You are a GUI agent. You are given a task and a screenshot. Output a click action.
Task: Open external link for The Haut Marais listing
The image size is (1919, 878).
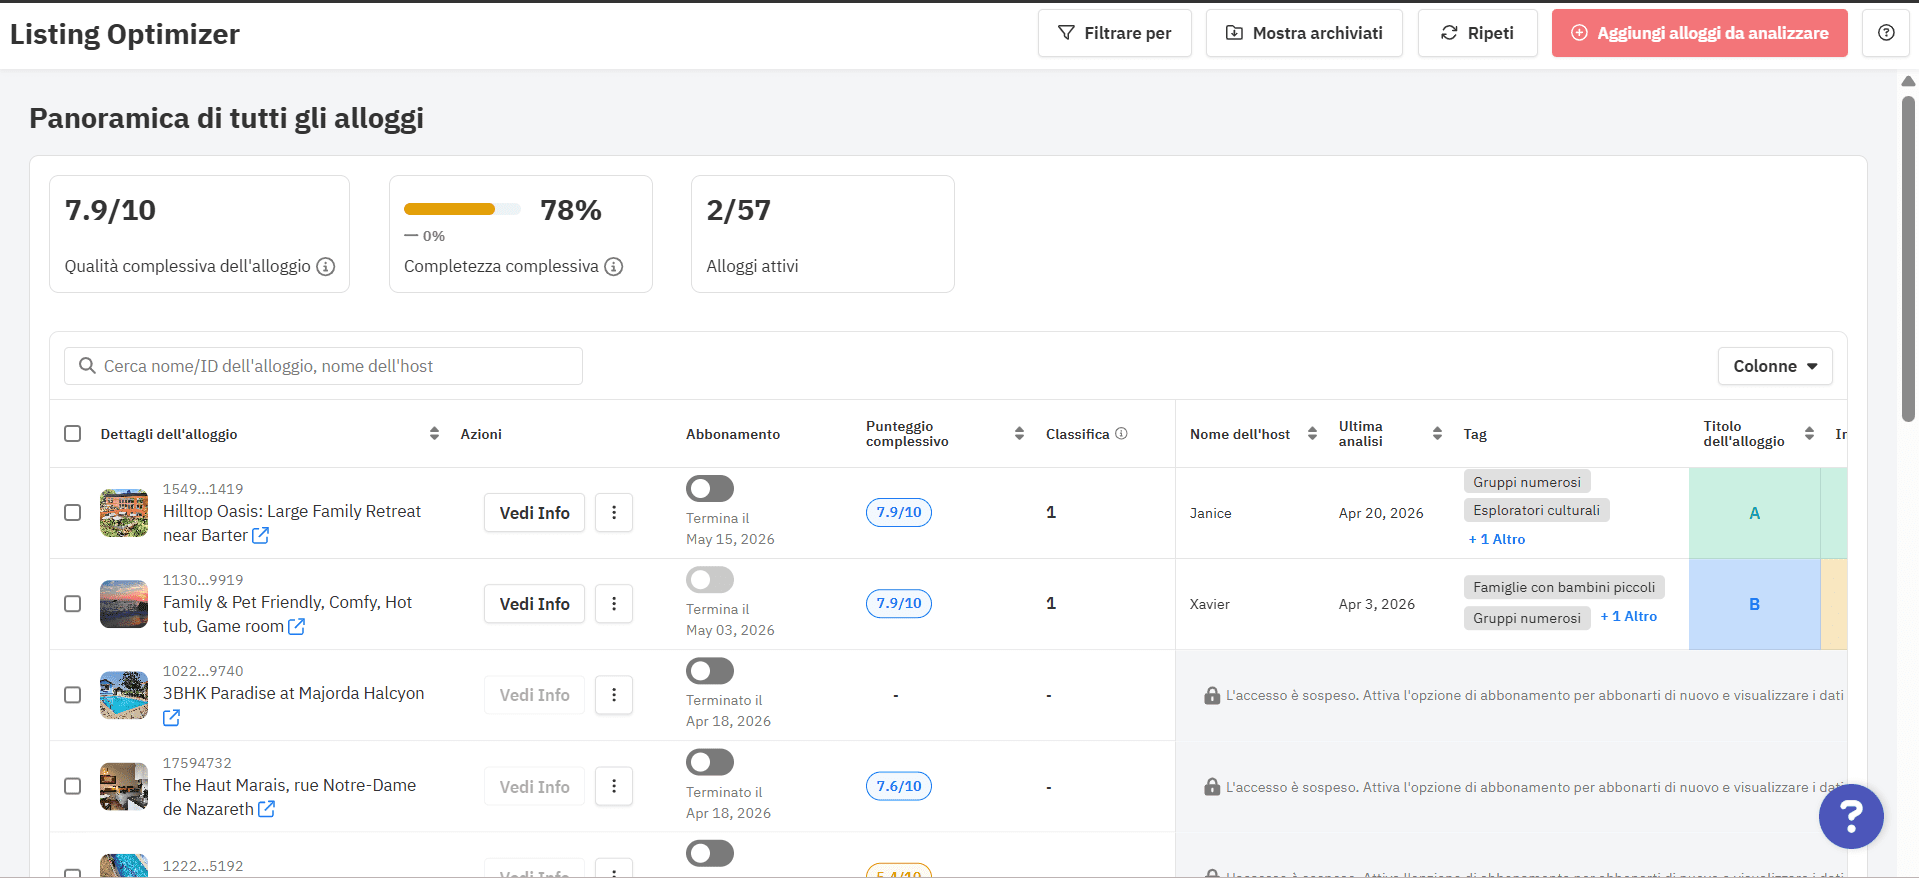click(x=267, y=809)
